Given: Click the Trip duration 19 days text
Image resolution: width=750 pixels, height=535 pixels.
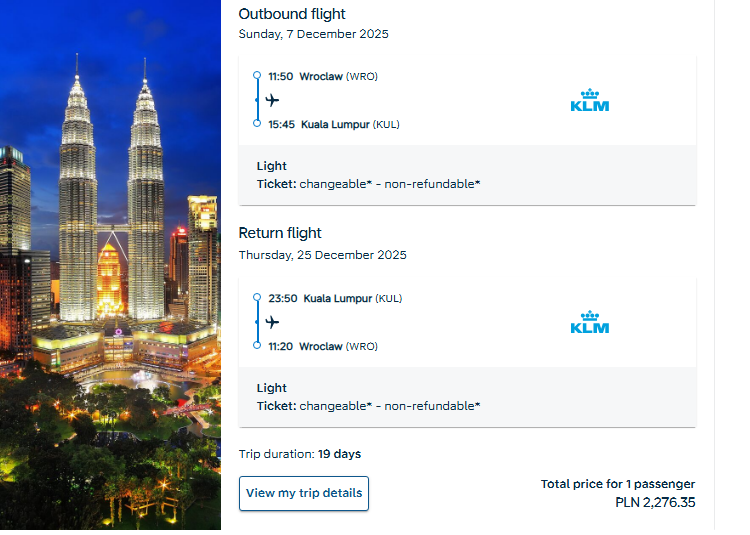Looking at the screenshot, I should click(300, 454).
